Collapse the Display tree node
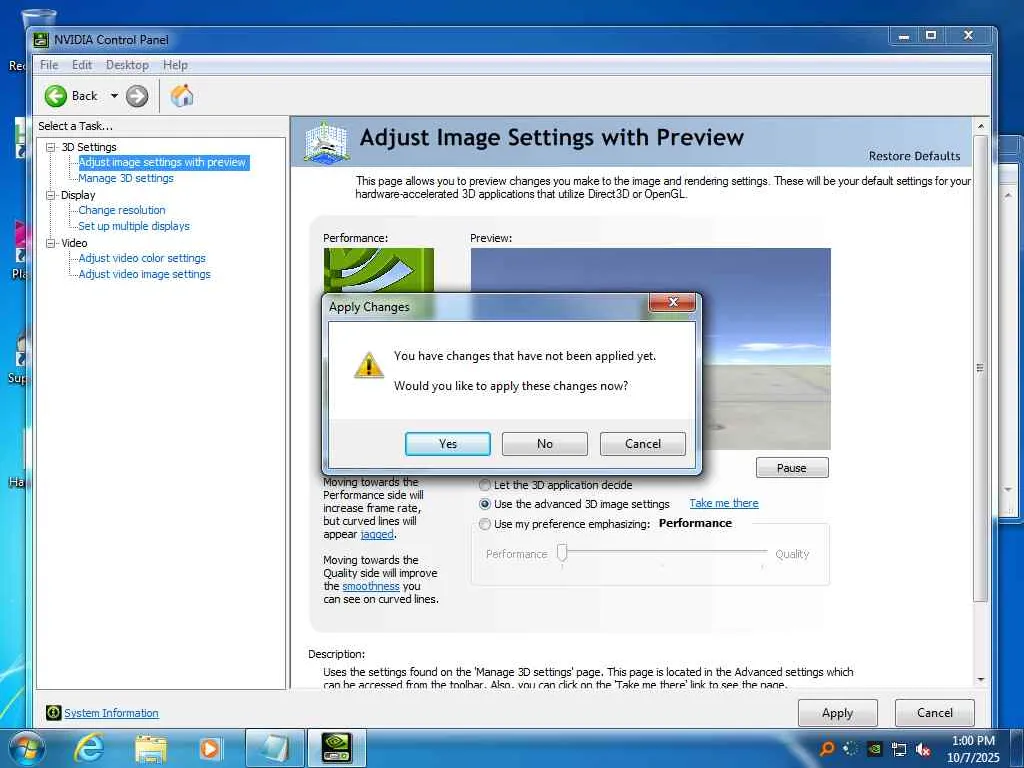The height and width of the screenshot is (768, 1024). [x=50, y=195]
